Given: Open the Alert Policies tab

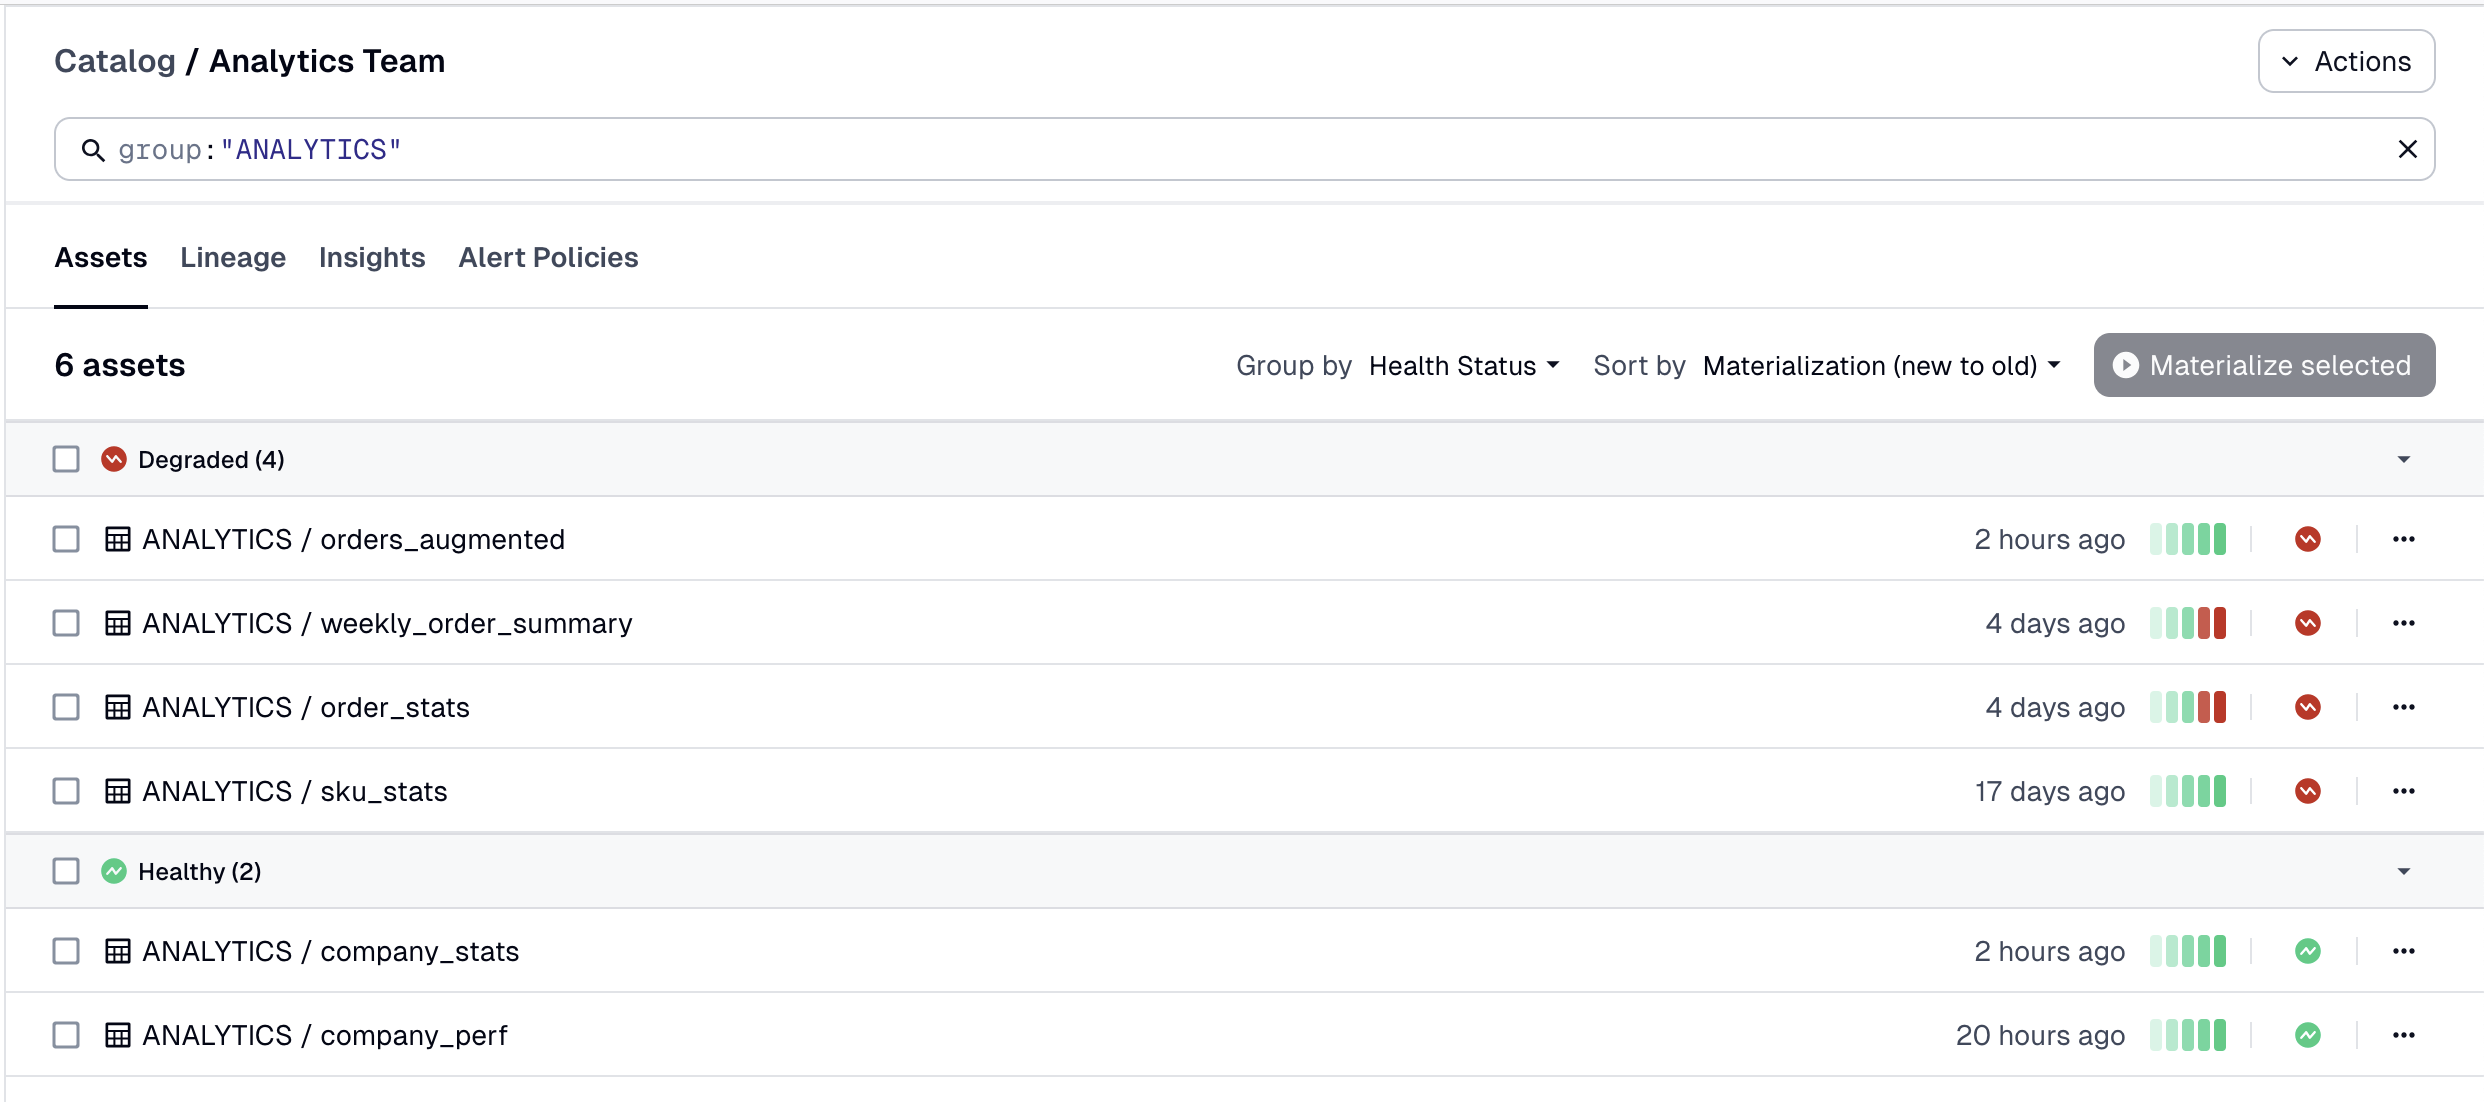Looking at the screenshot, I should point(548,257).
